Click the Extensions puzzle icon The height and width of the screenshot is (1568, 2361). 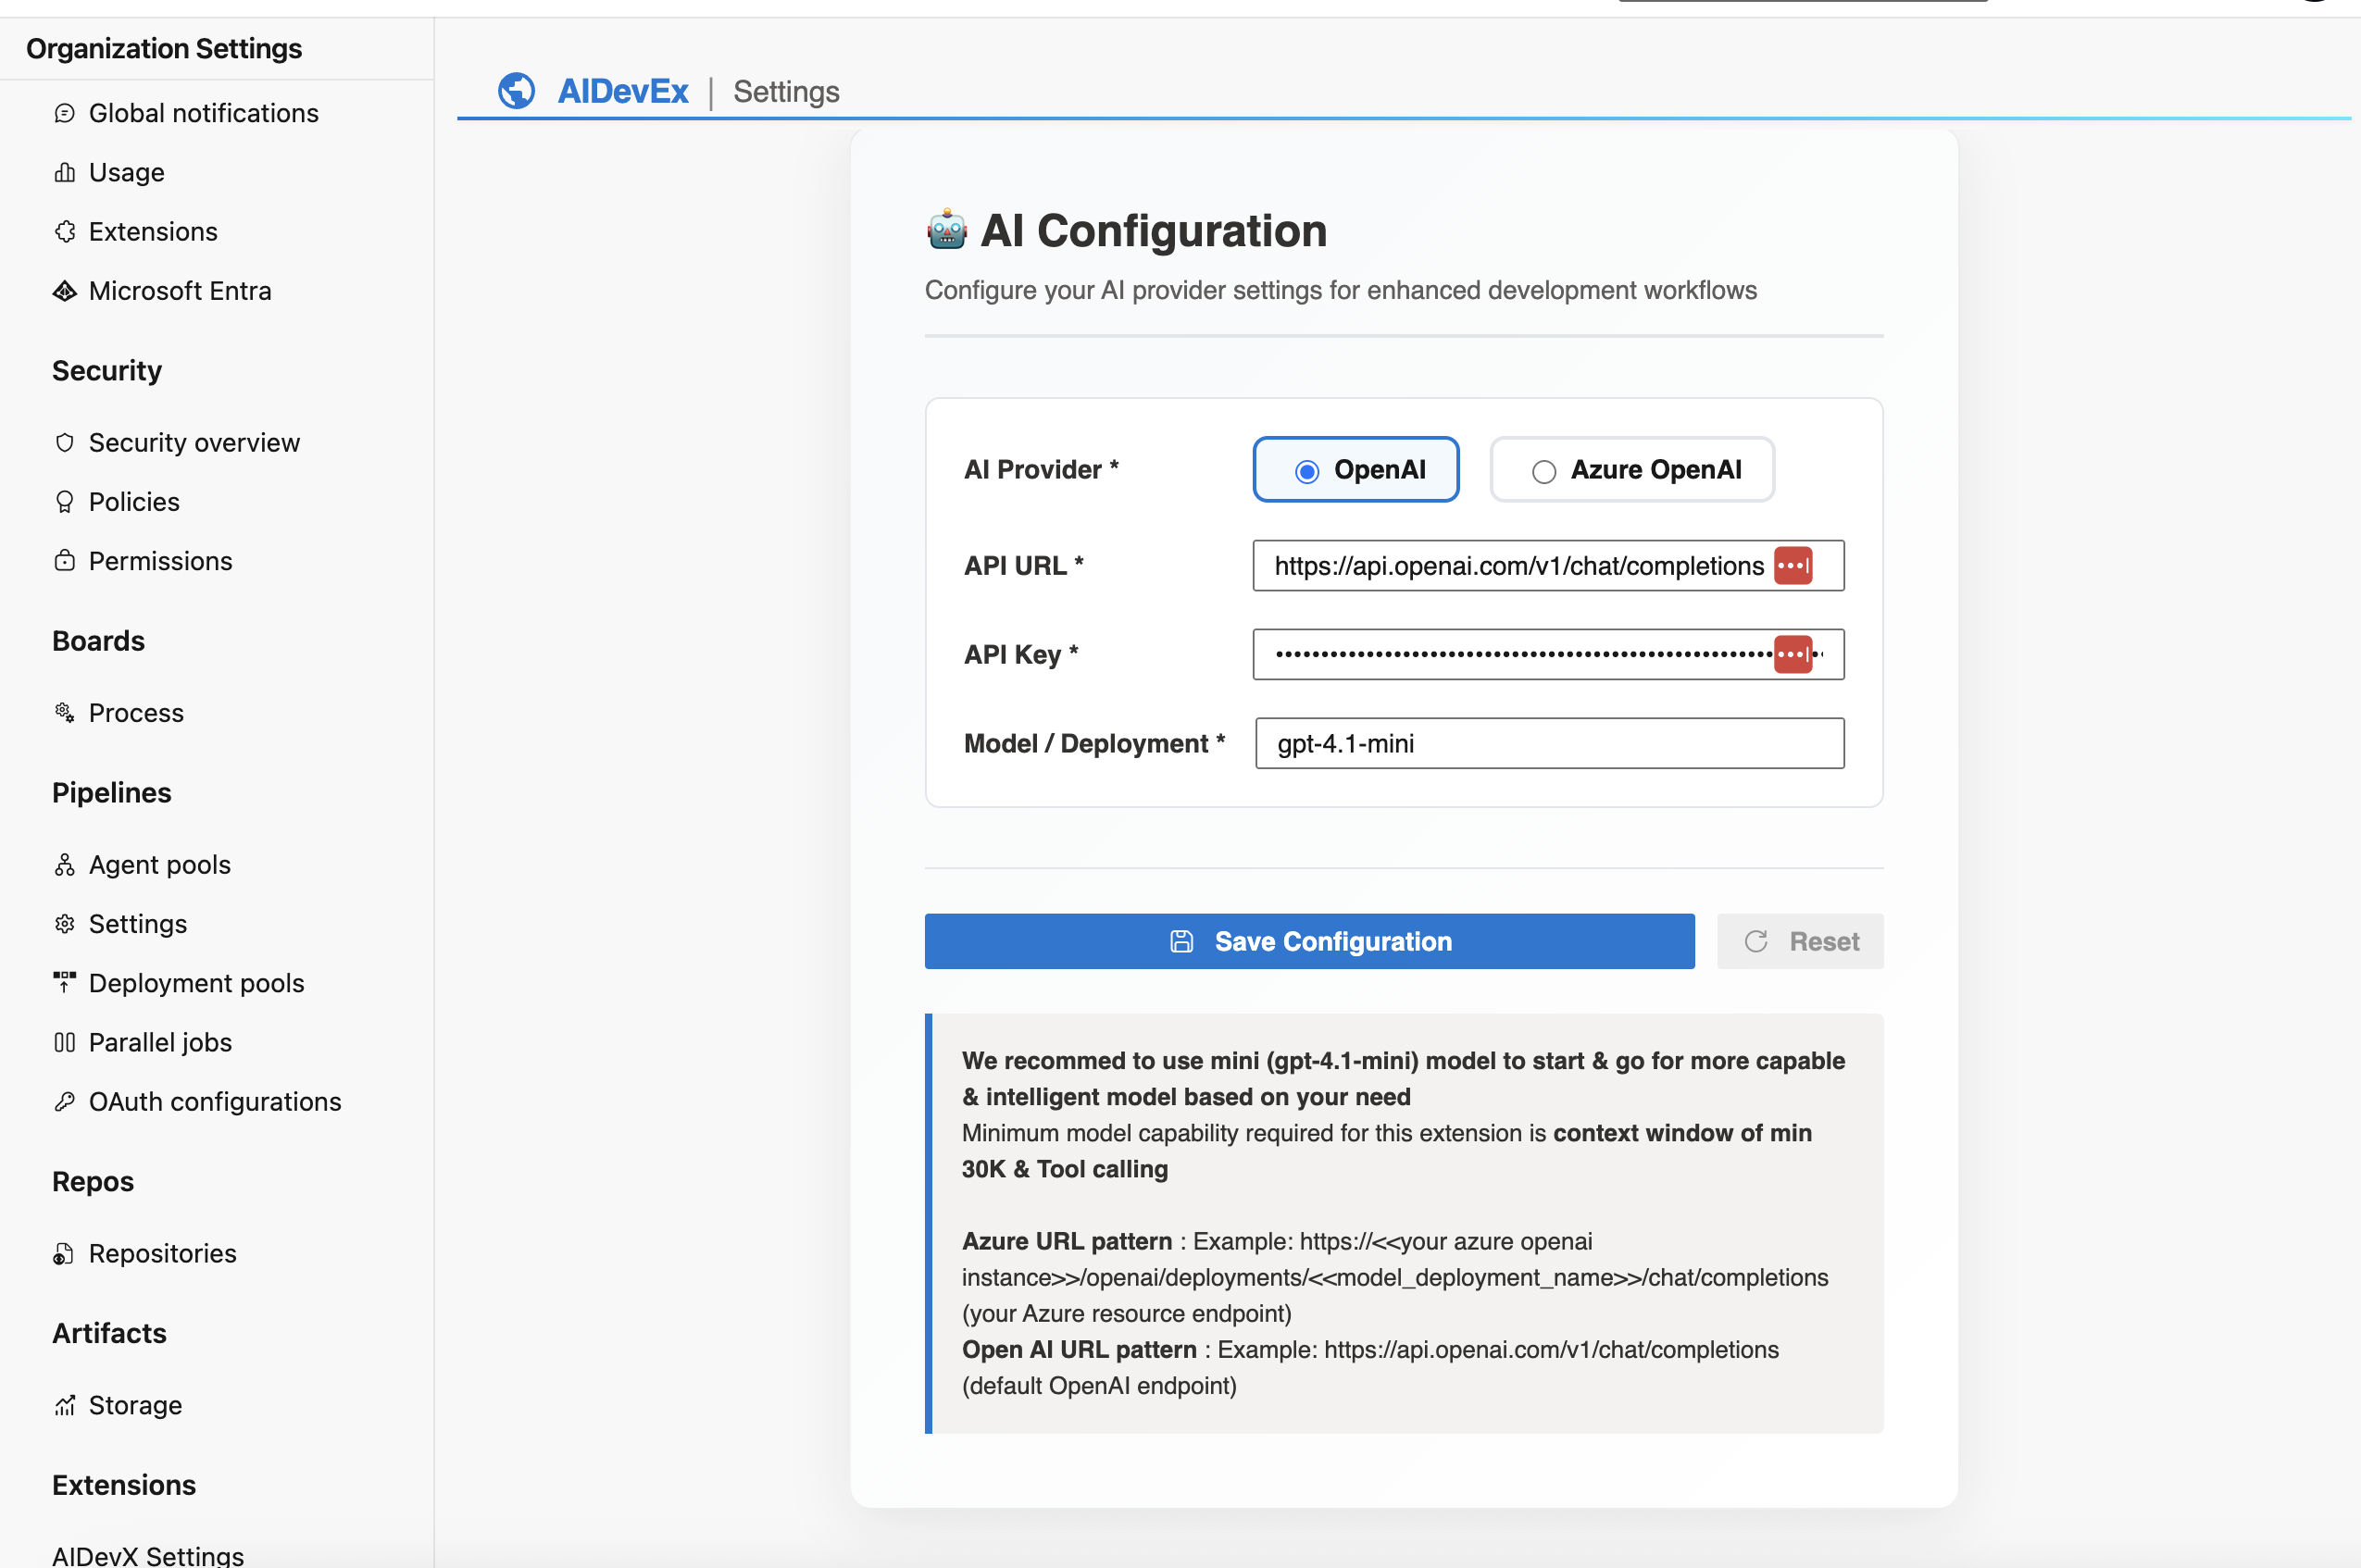[65, 231]
